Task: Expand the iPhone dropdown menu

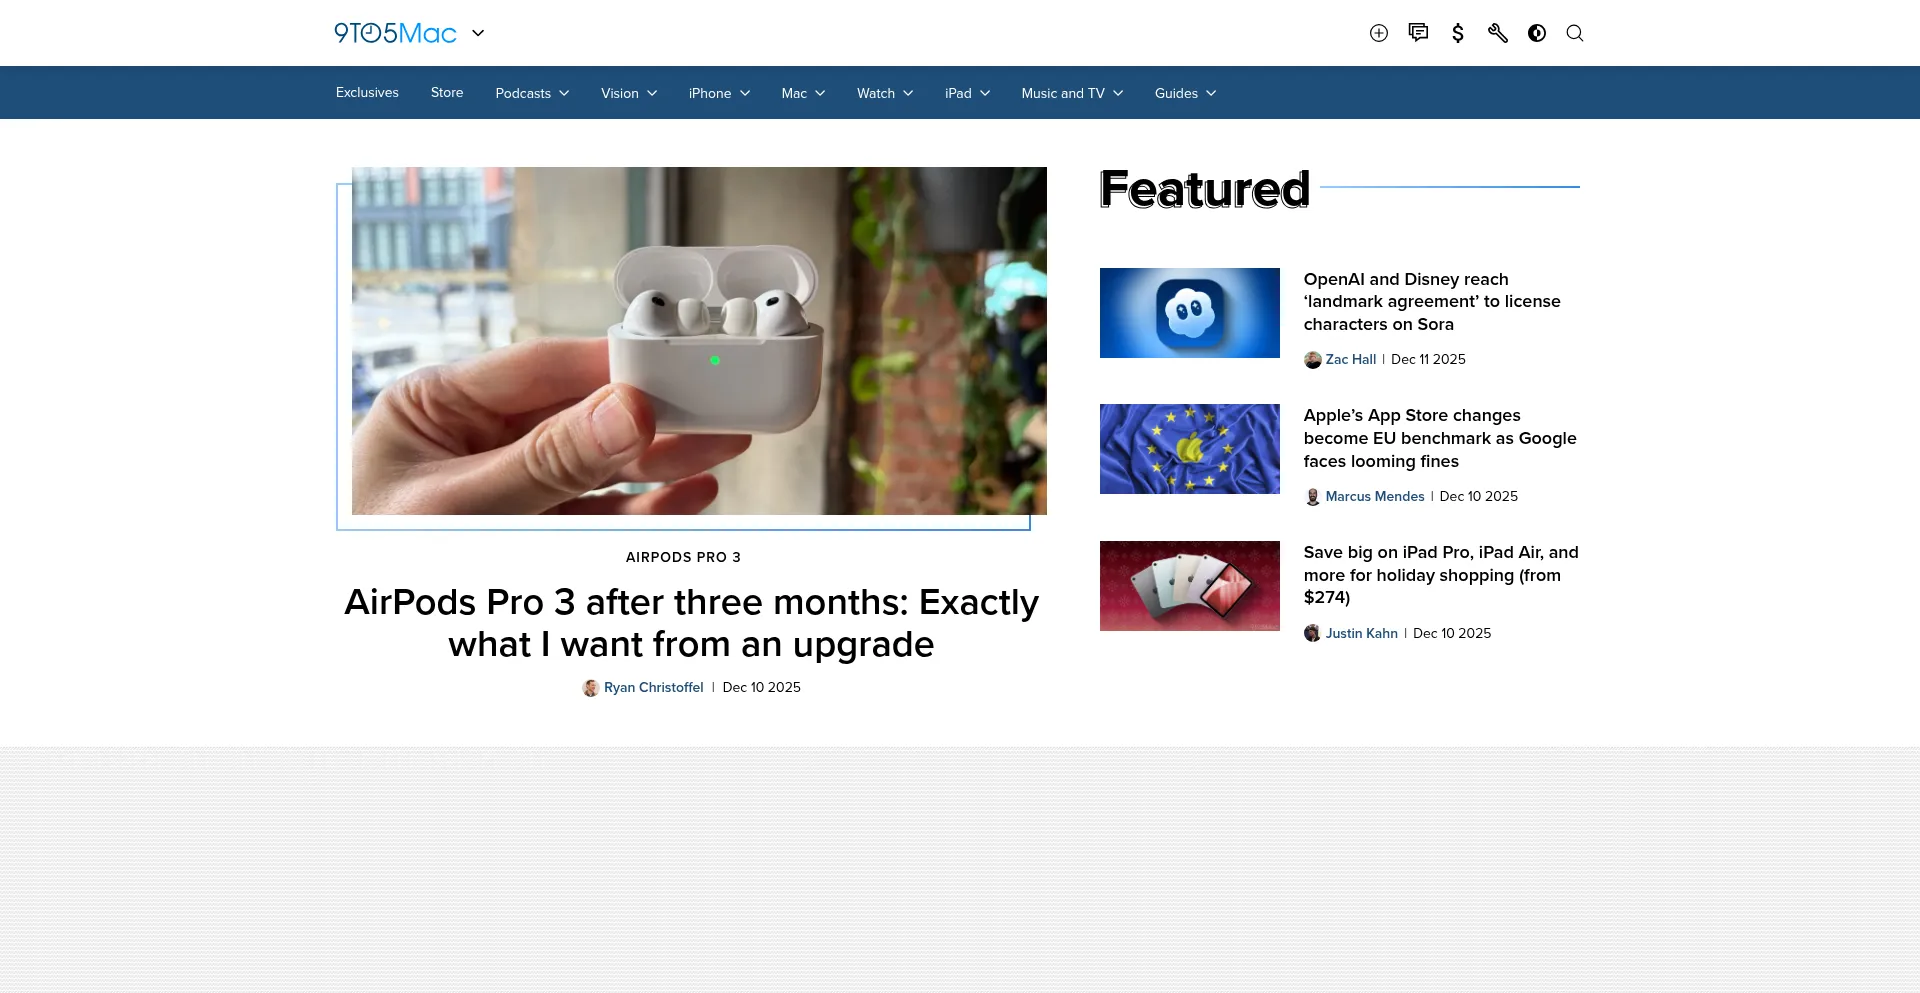Action: click(719, 93)
